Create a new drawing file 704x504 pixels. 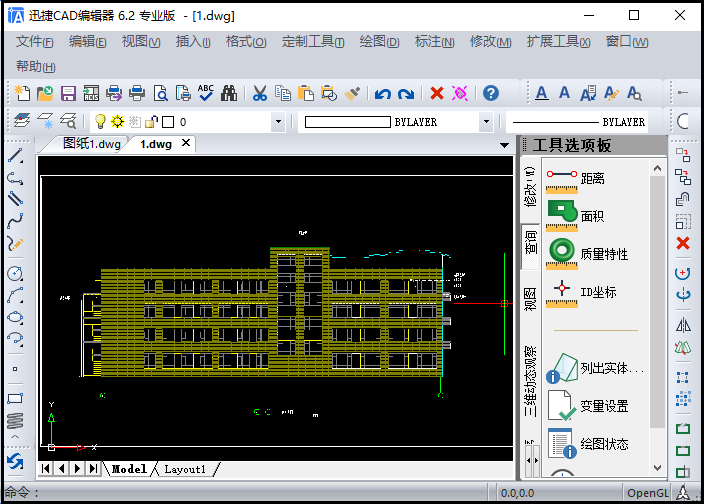pos(22,93)
